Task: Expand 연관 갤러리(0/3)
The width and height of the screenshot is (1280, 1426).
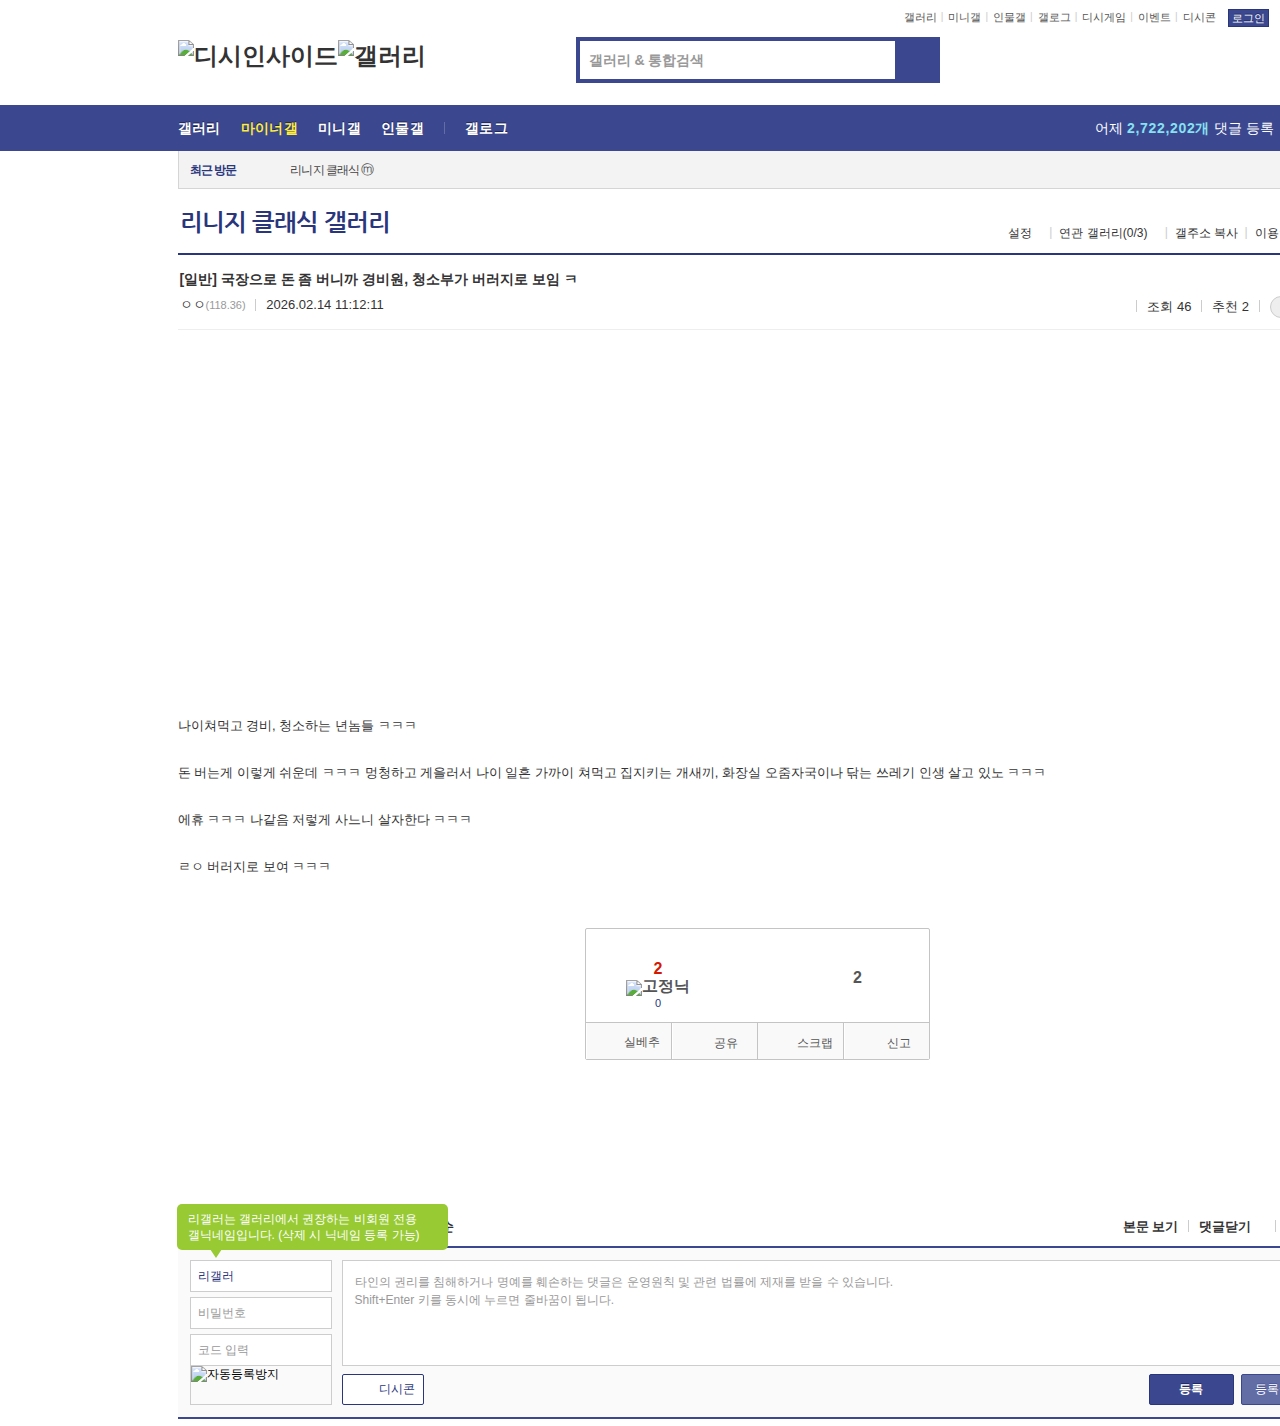Action: click(1103, 233)
